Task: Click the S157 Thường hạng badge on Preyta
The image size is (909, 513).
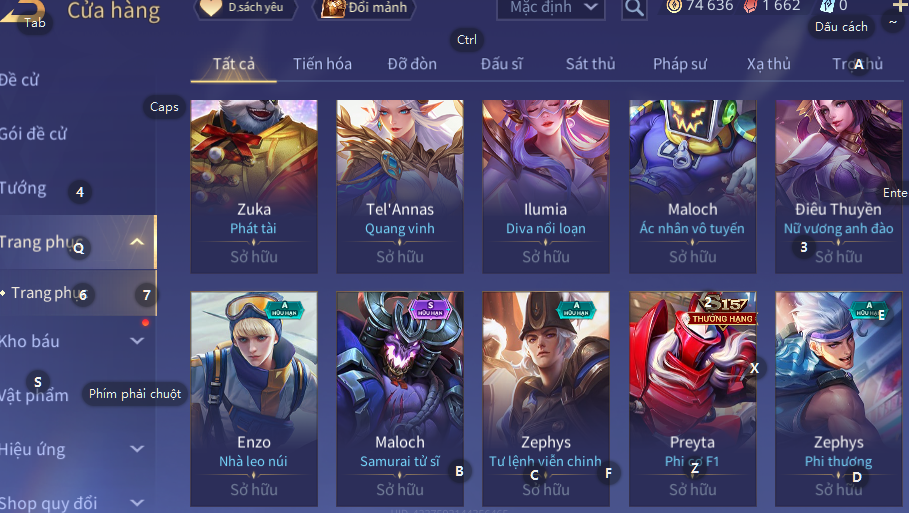Action: (722, 311)
